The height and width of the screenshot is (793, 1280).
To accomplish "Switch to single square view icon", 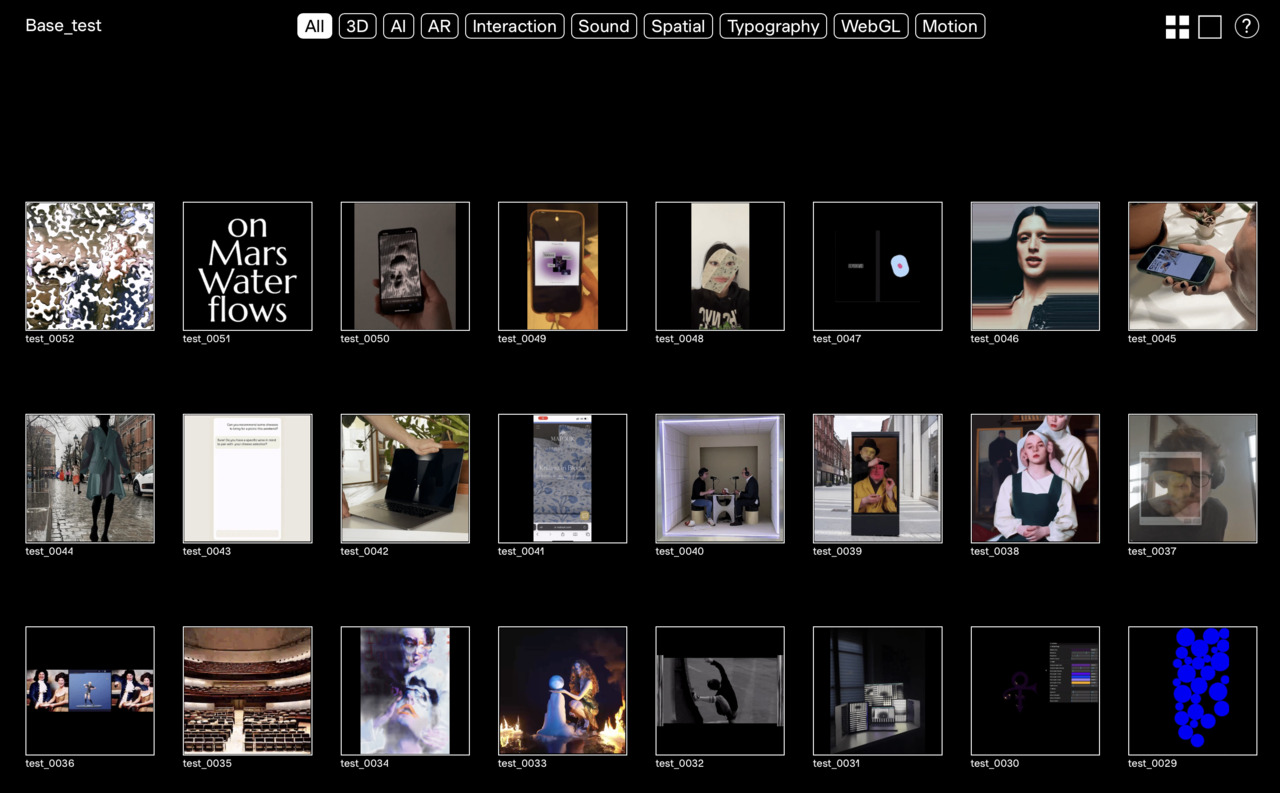I will tap(1210, 27).
